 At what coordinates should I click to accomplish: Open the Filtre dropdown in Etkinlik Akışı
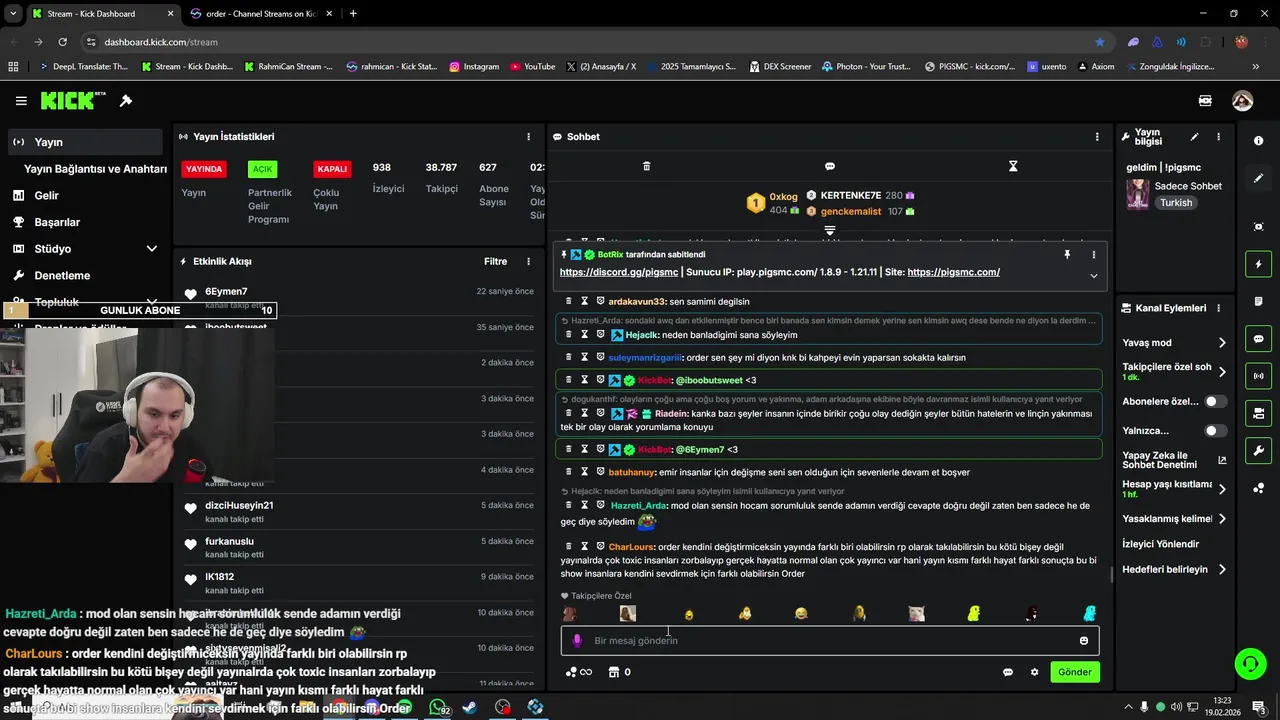495,262
